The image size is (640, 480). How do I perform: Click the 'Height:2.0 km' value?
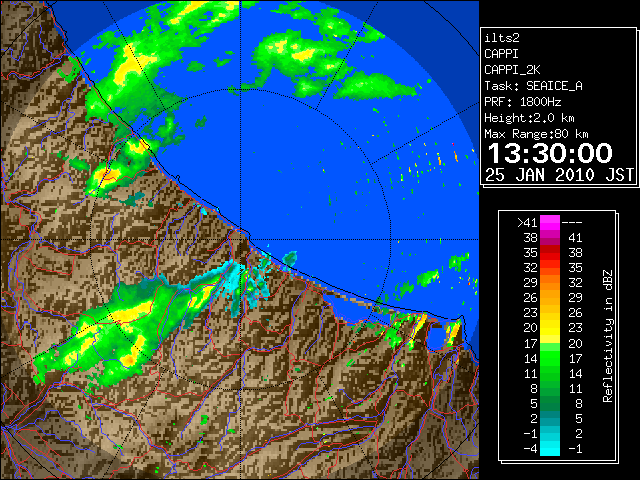(x=529, y=118)
